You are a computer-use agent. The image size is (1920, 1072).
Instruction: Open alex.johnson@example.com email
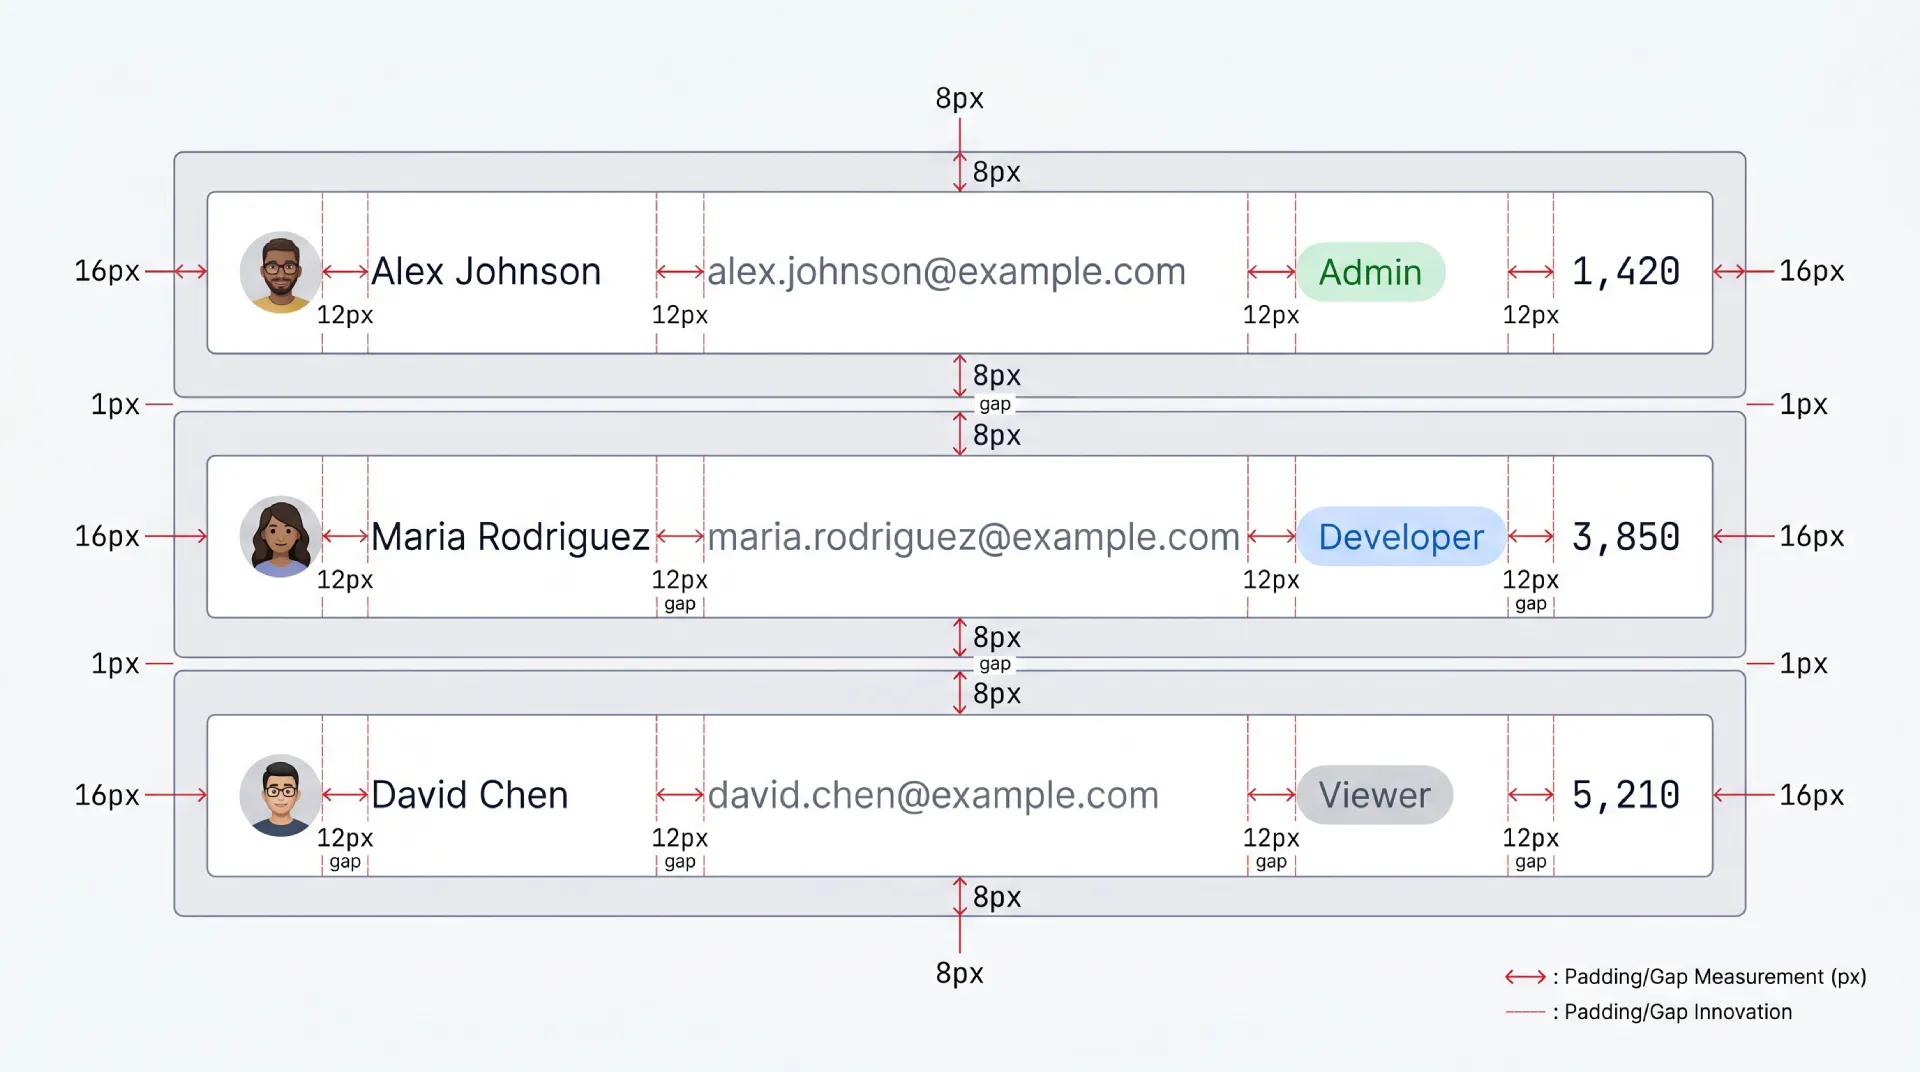coord(946,272)
